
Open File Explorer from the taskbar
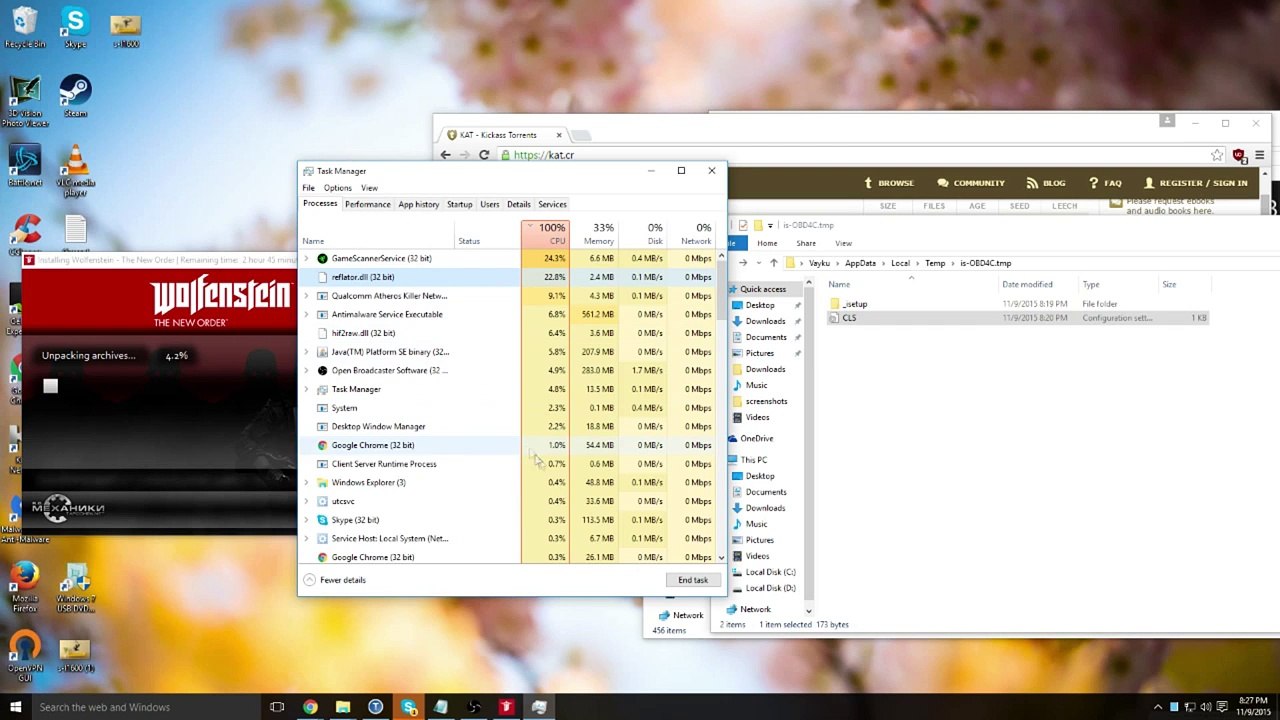pos(343,707)
